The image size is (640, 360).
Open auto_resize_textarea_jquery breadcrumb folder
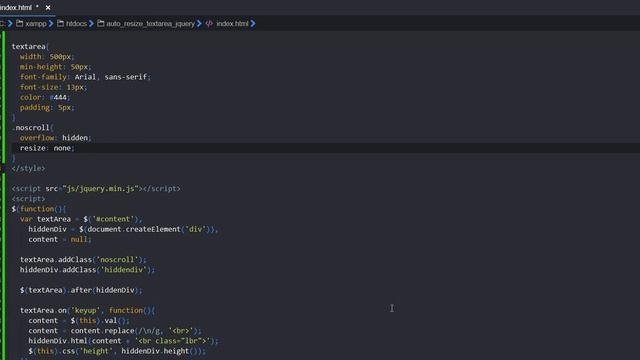150,24
